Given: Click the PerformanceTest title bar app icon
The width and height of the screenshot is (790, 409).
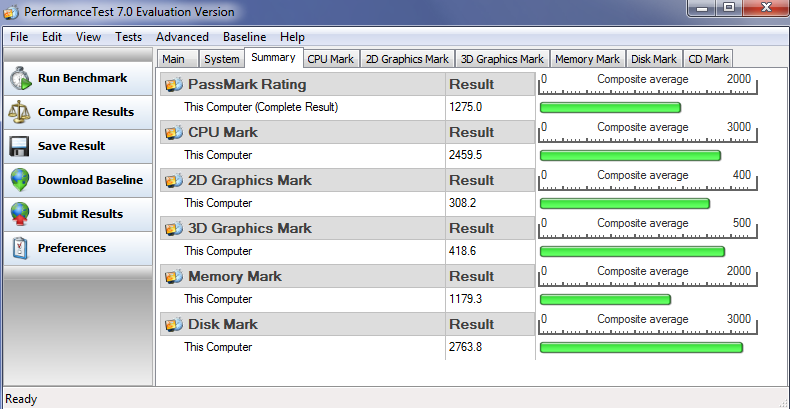Looking at the screenshot, I should (11, 12).
